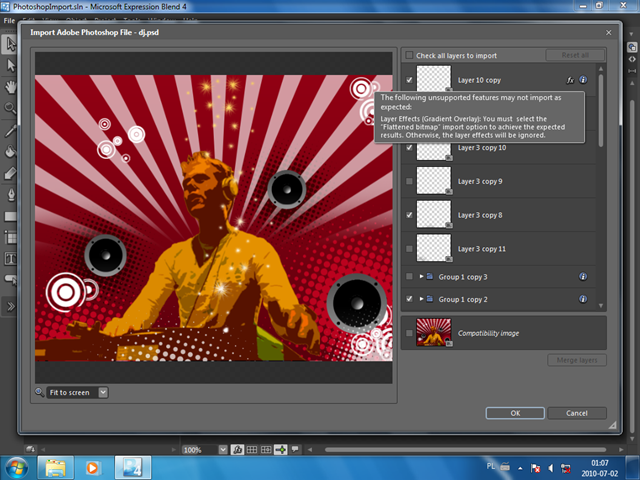
Task: Uncheck Layer 10 copy checkbox
Action: (409, 80)
